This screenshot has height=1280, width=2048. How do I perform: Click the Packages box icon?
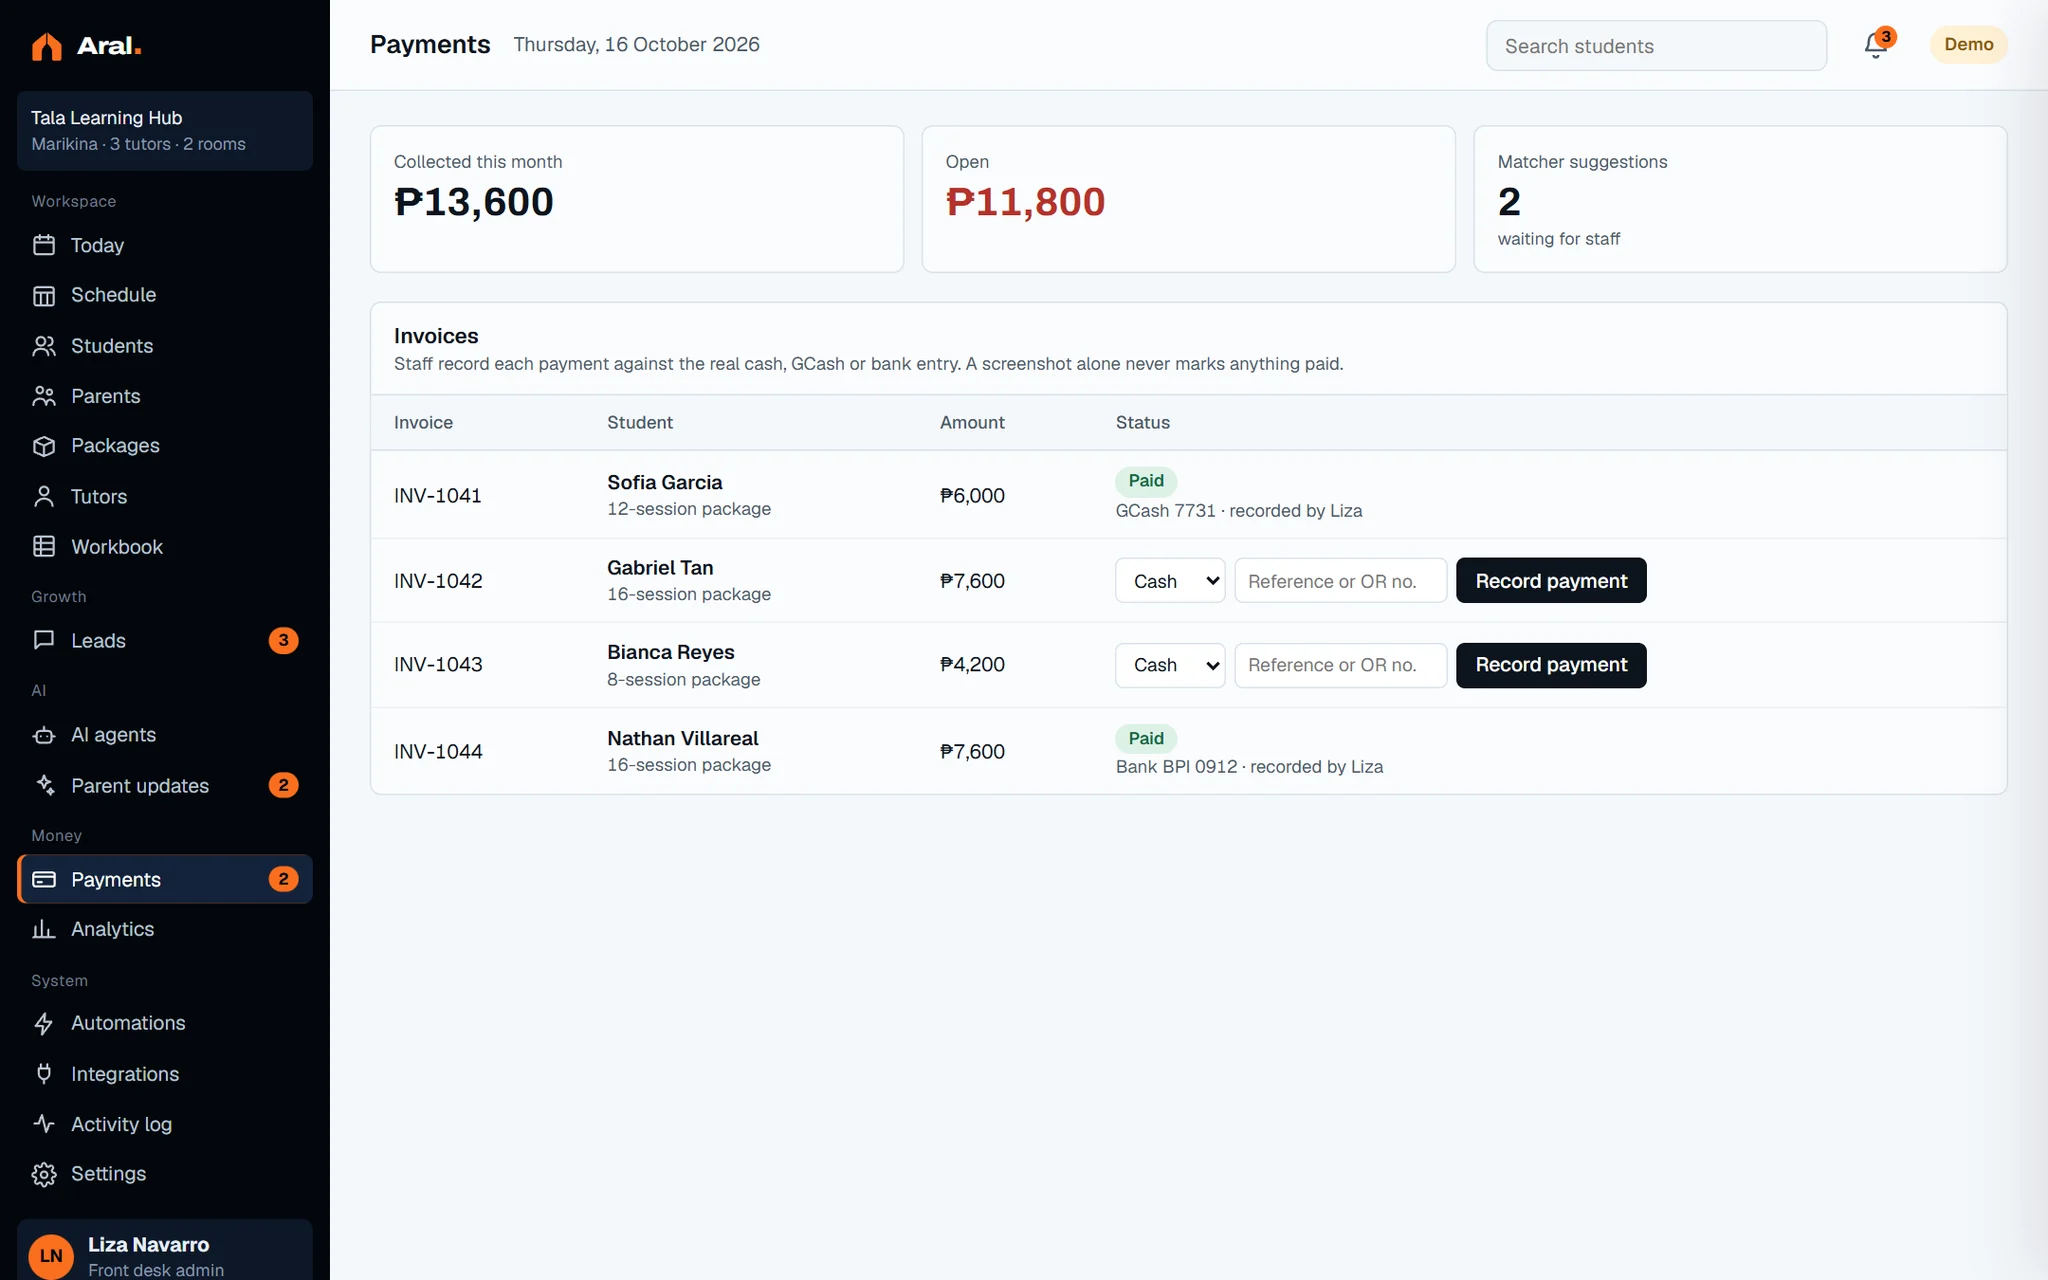point(44,446)
